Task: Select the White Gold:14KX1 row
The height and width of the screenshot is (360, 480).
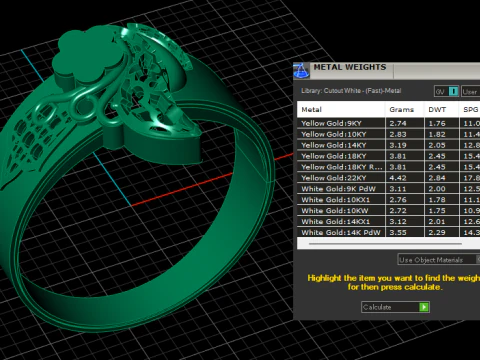Action: point(388,222)
